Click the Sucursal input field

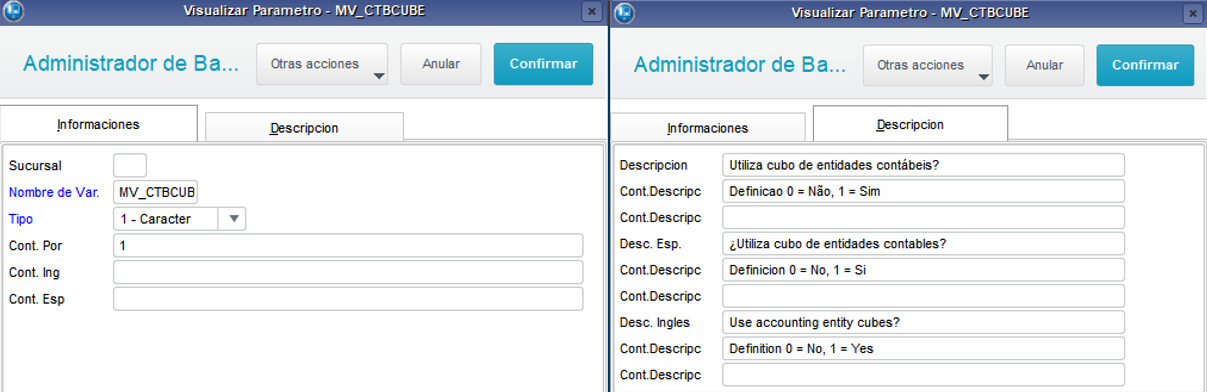tap(130, 165)
